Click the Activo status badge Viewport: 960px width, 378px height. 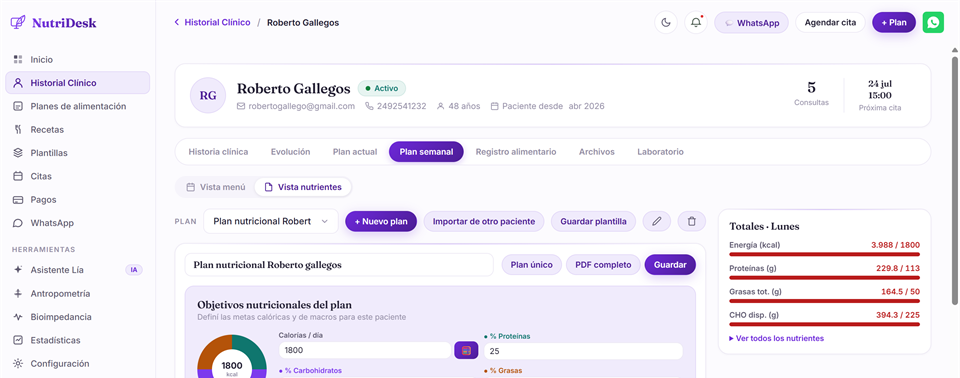[x=381, y=88]
